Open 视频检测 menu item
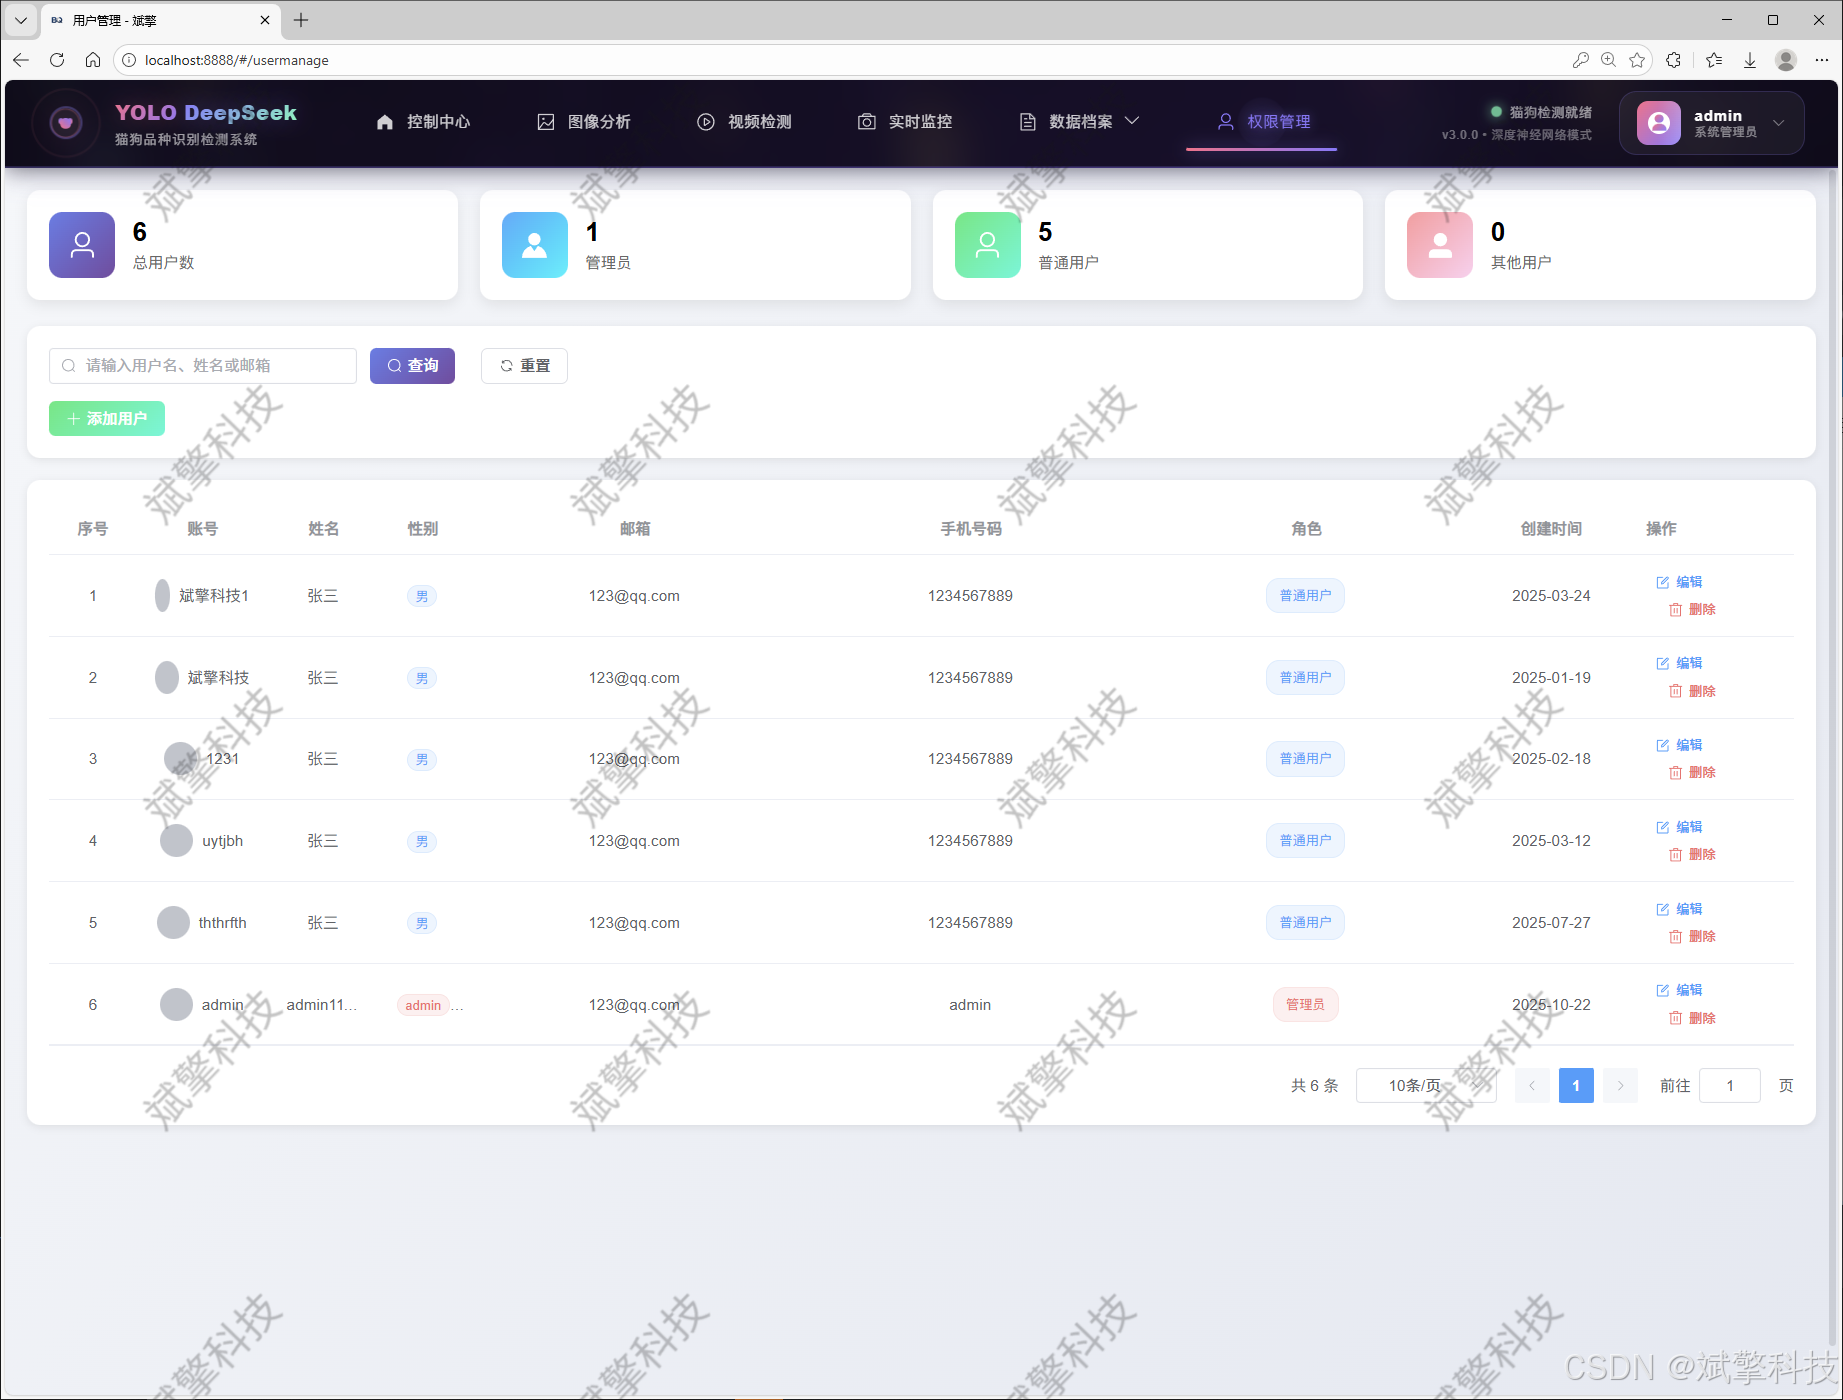The width and height of the screenshot is (1843, 1400). tap(744, 122)
